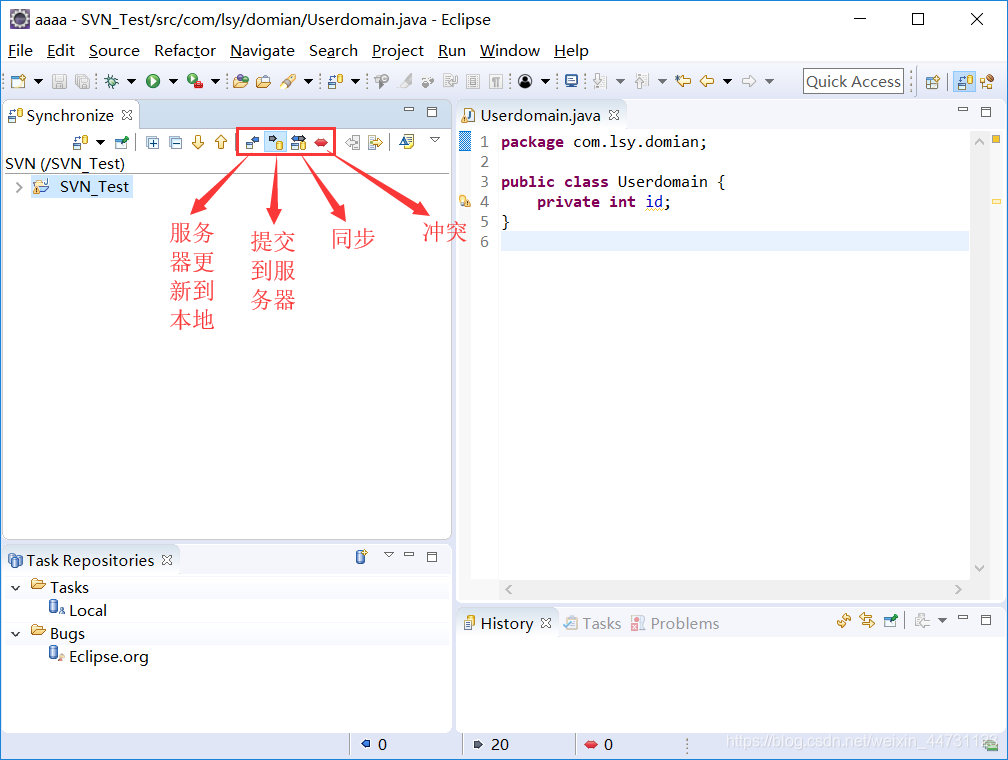Open the Synchronize view menu triangle
Image resolution: width=1008 pixels, height=760 pixels.
(435, 140)
